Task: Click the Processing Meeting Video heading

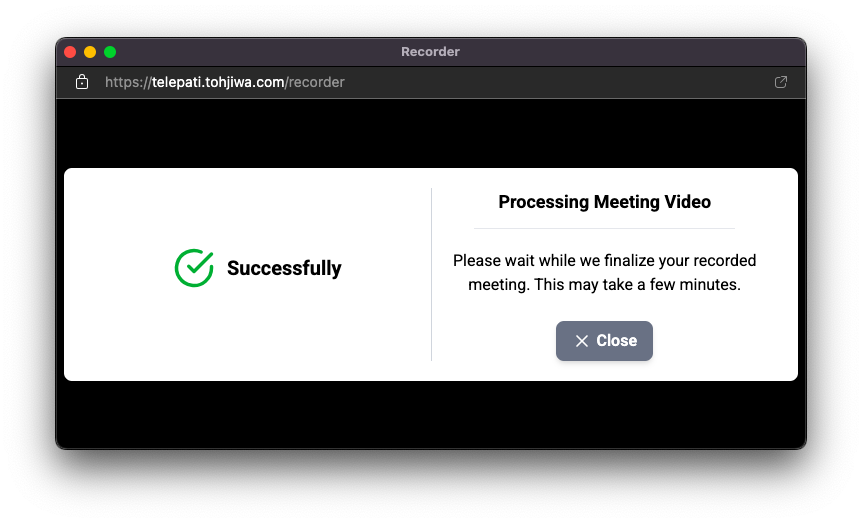Action: click(604, 202)
